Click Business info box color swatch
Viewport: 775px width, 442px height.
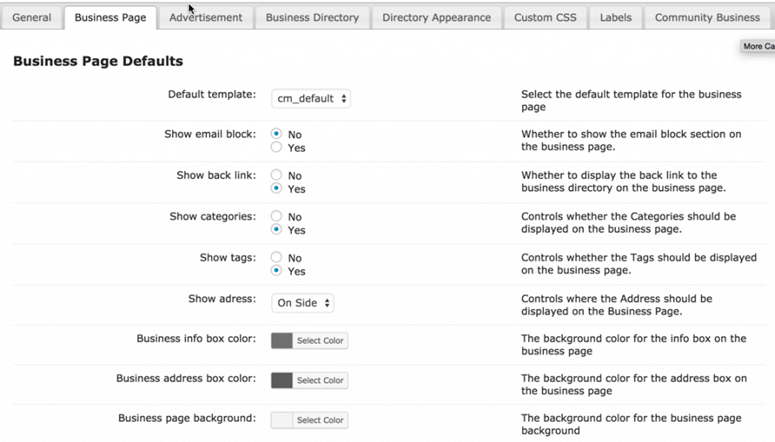click(282, 341)
